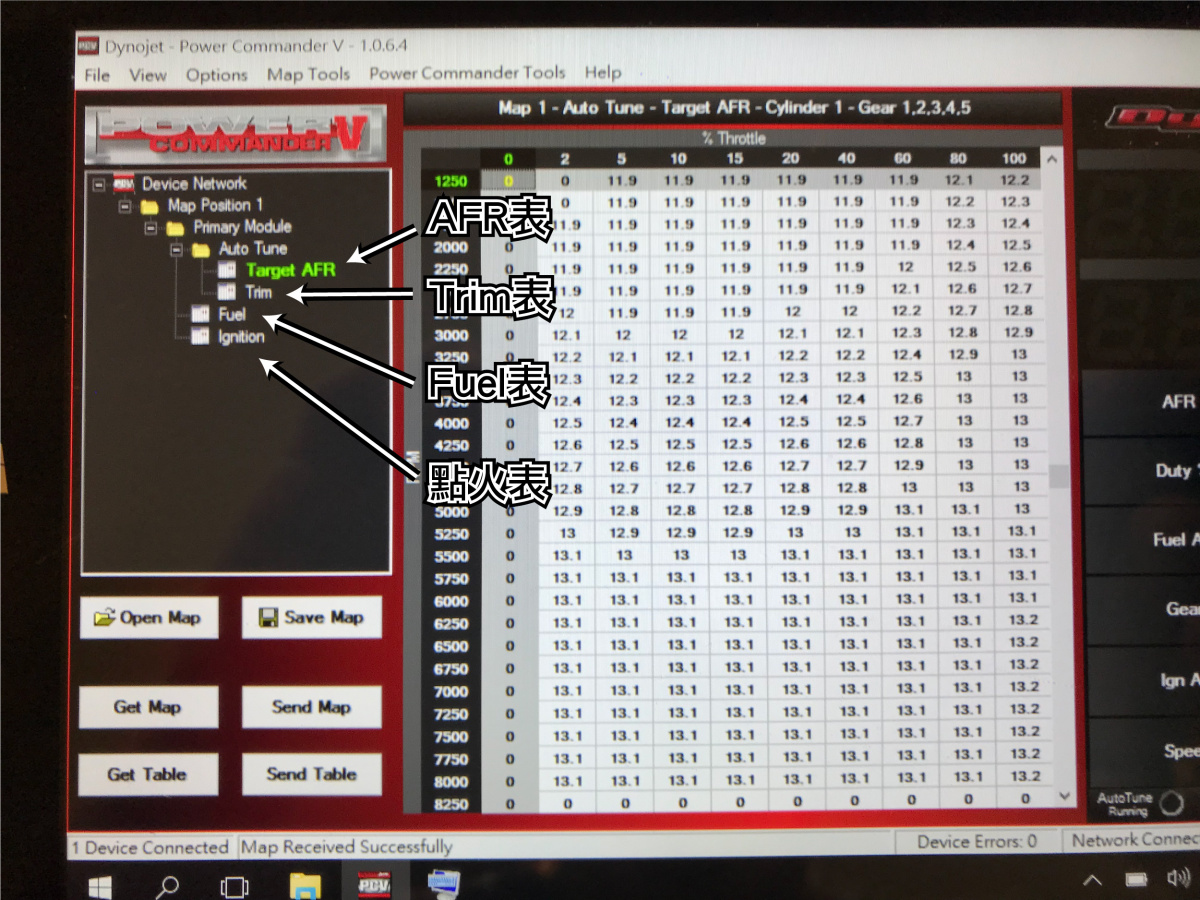The image size is (1200, 900).
Task: Open the View menu
Action: pos(148,75)
